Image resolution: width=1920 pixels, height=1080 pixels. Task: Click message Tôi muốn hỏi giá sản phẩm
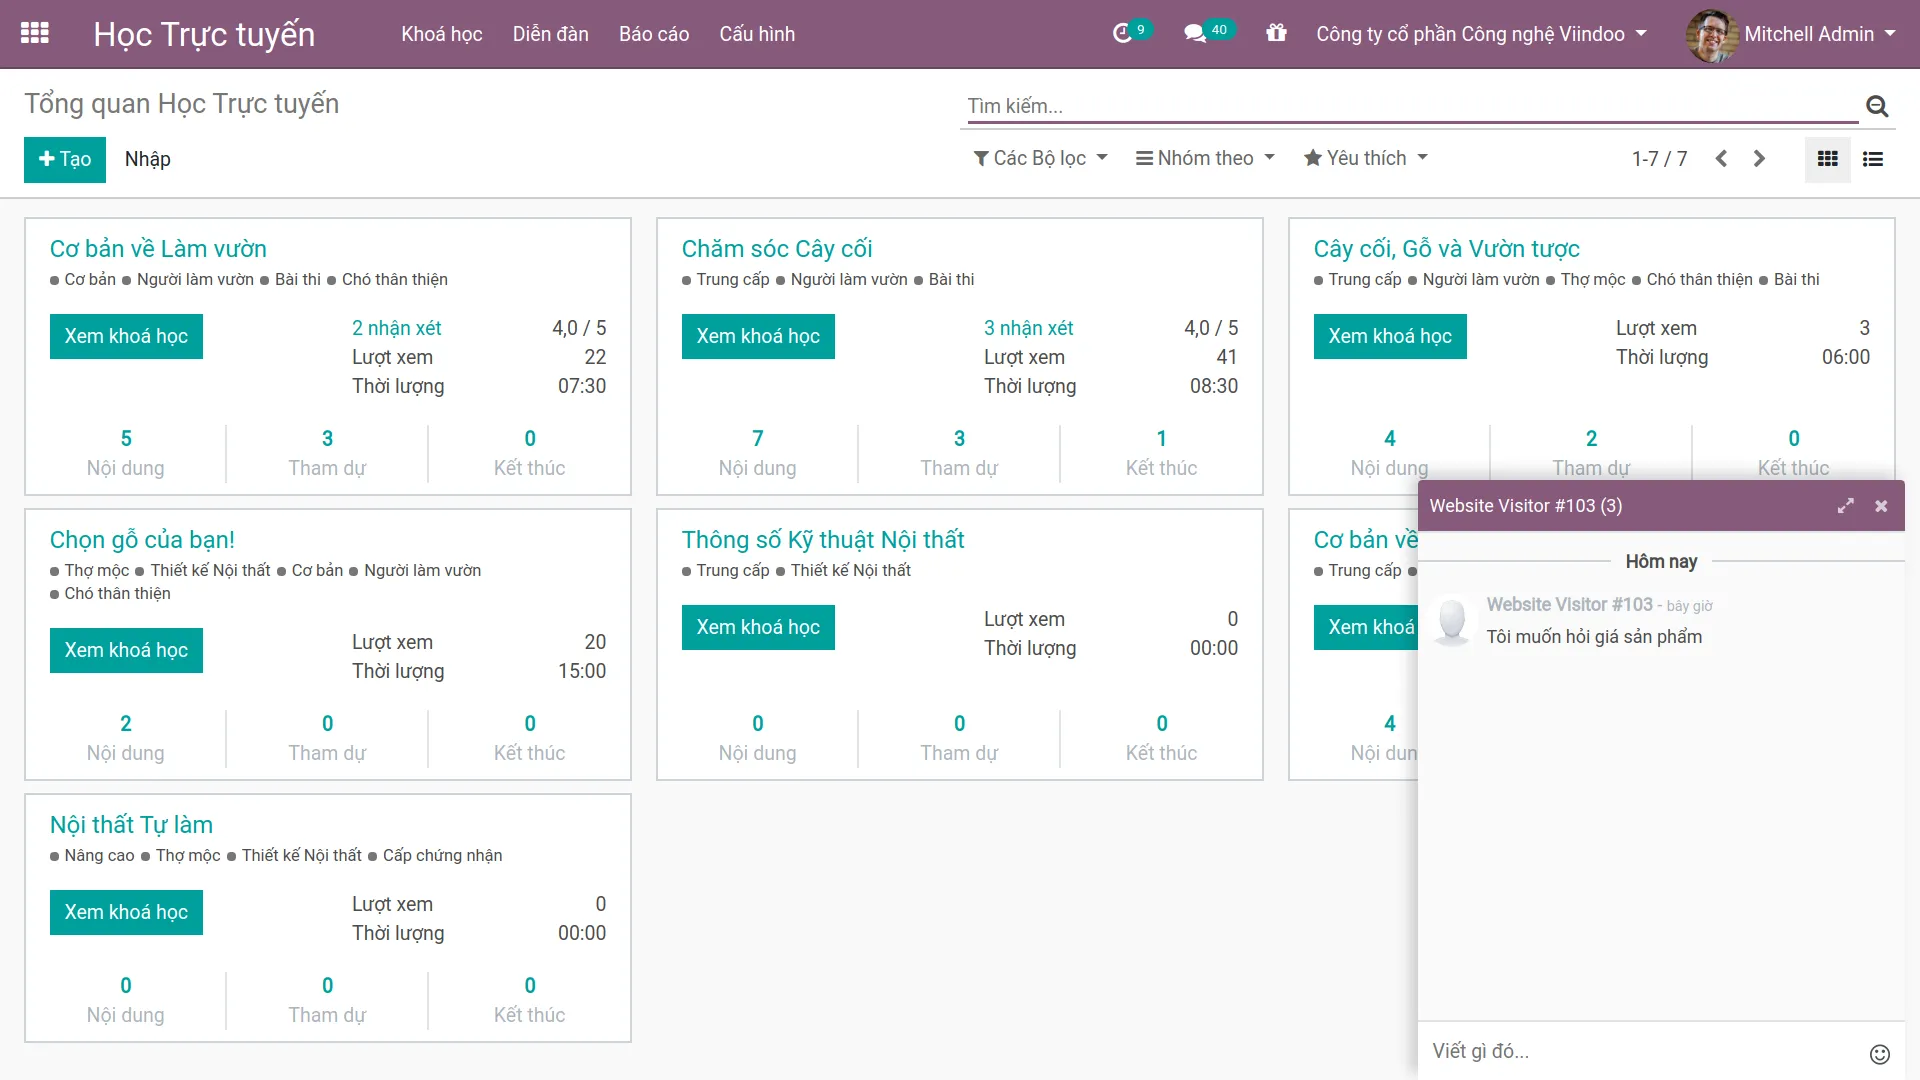click(1594, 637)
